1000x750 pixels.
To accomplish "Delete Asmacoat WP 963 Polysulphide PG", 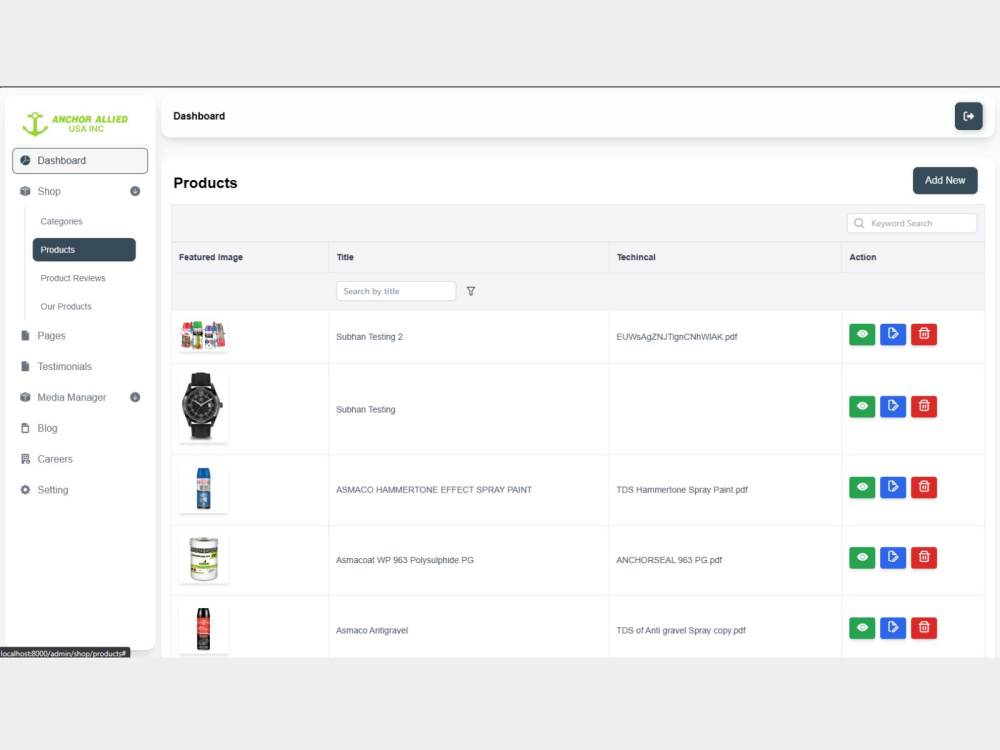I will point(923,557).
